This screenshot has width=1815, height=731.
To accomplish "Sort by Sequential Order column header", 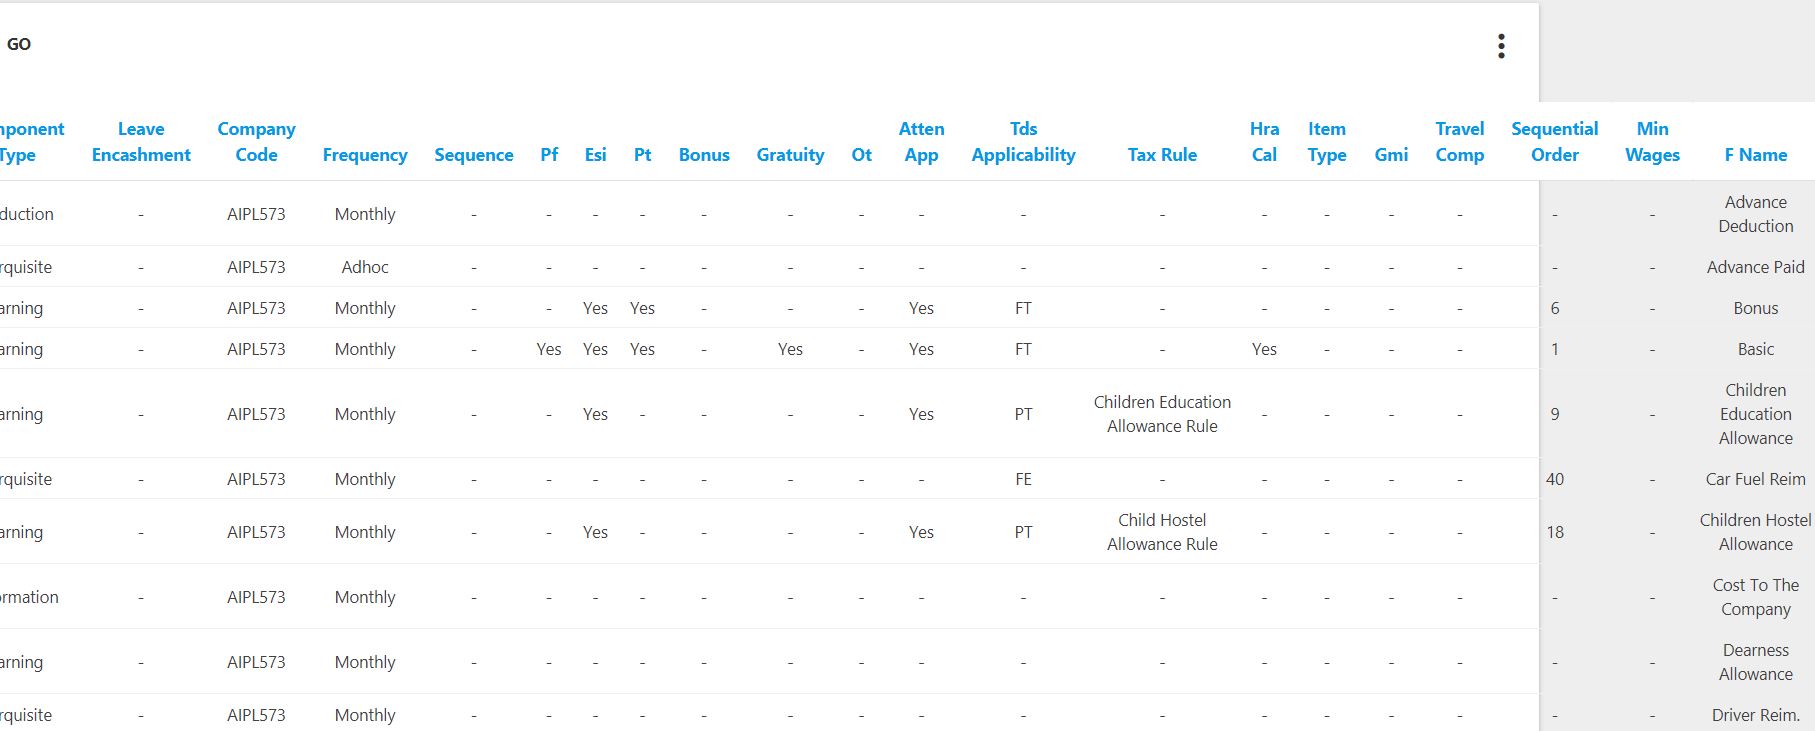I will pos(1555,142).
